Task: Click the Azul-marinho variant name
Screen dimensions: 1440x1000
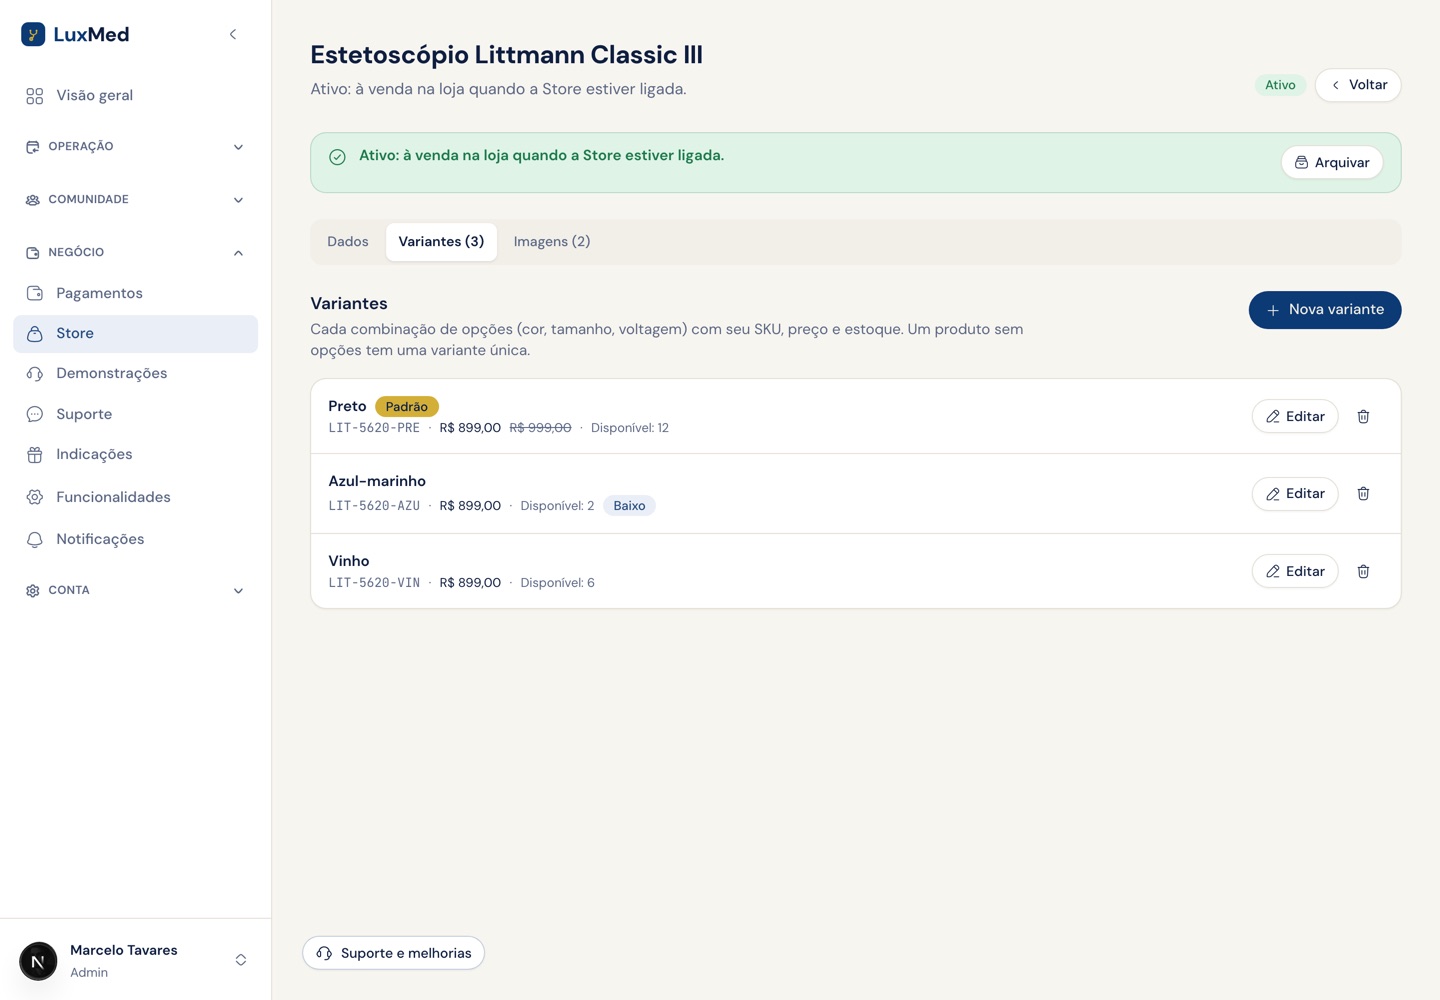Action: coord(377,481)
